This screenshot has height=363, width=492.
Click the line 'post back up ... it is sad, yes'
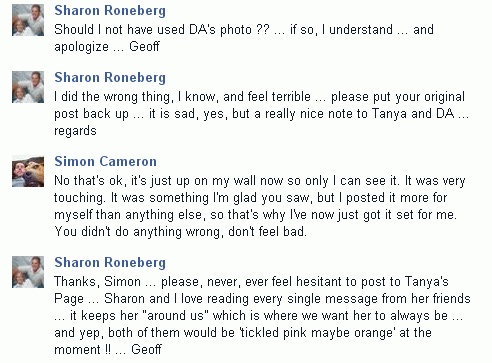(261, 114)
